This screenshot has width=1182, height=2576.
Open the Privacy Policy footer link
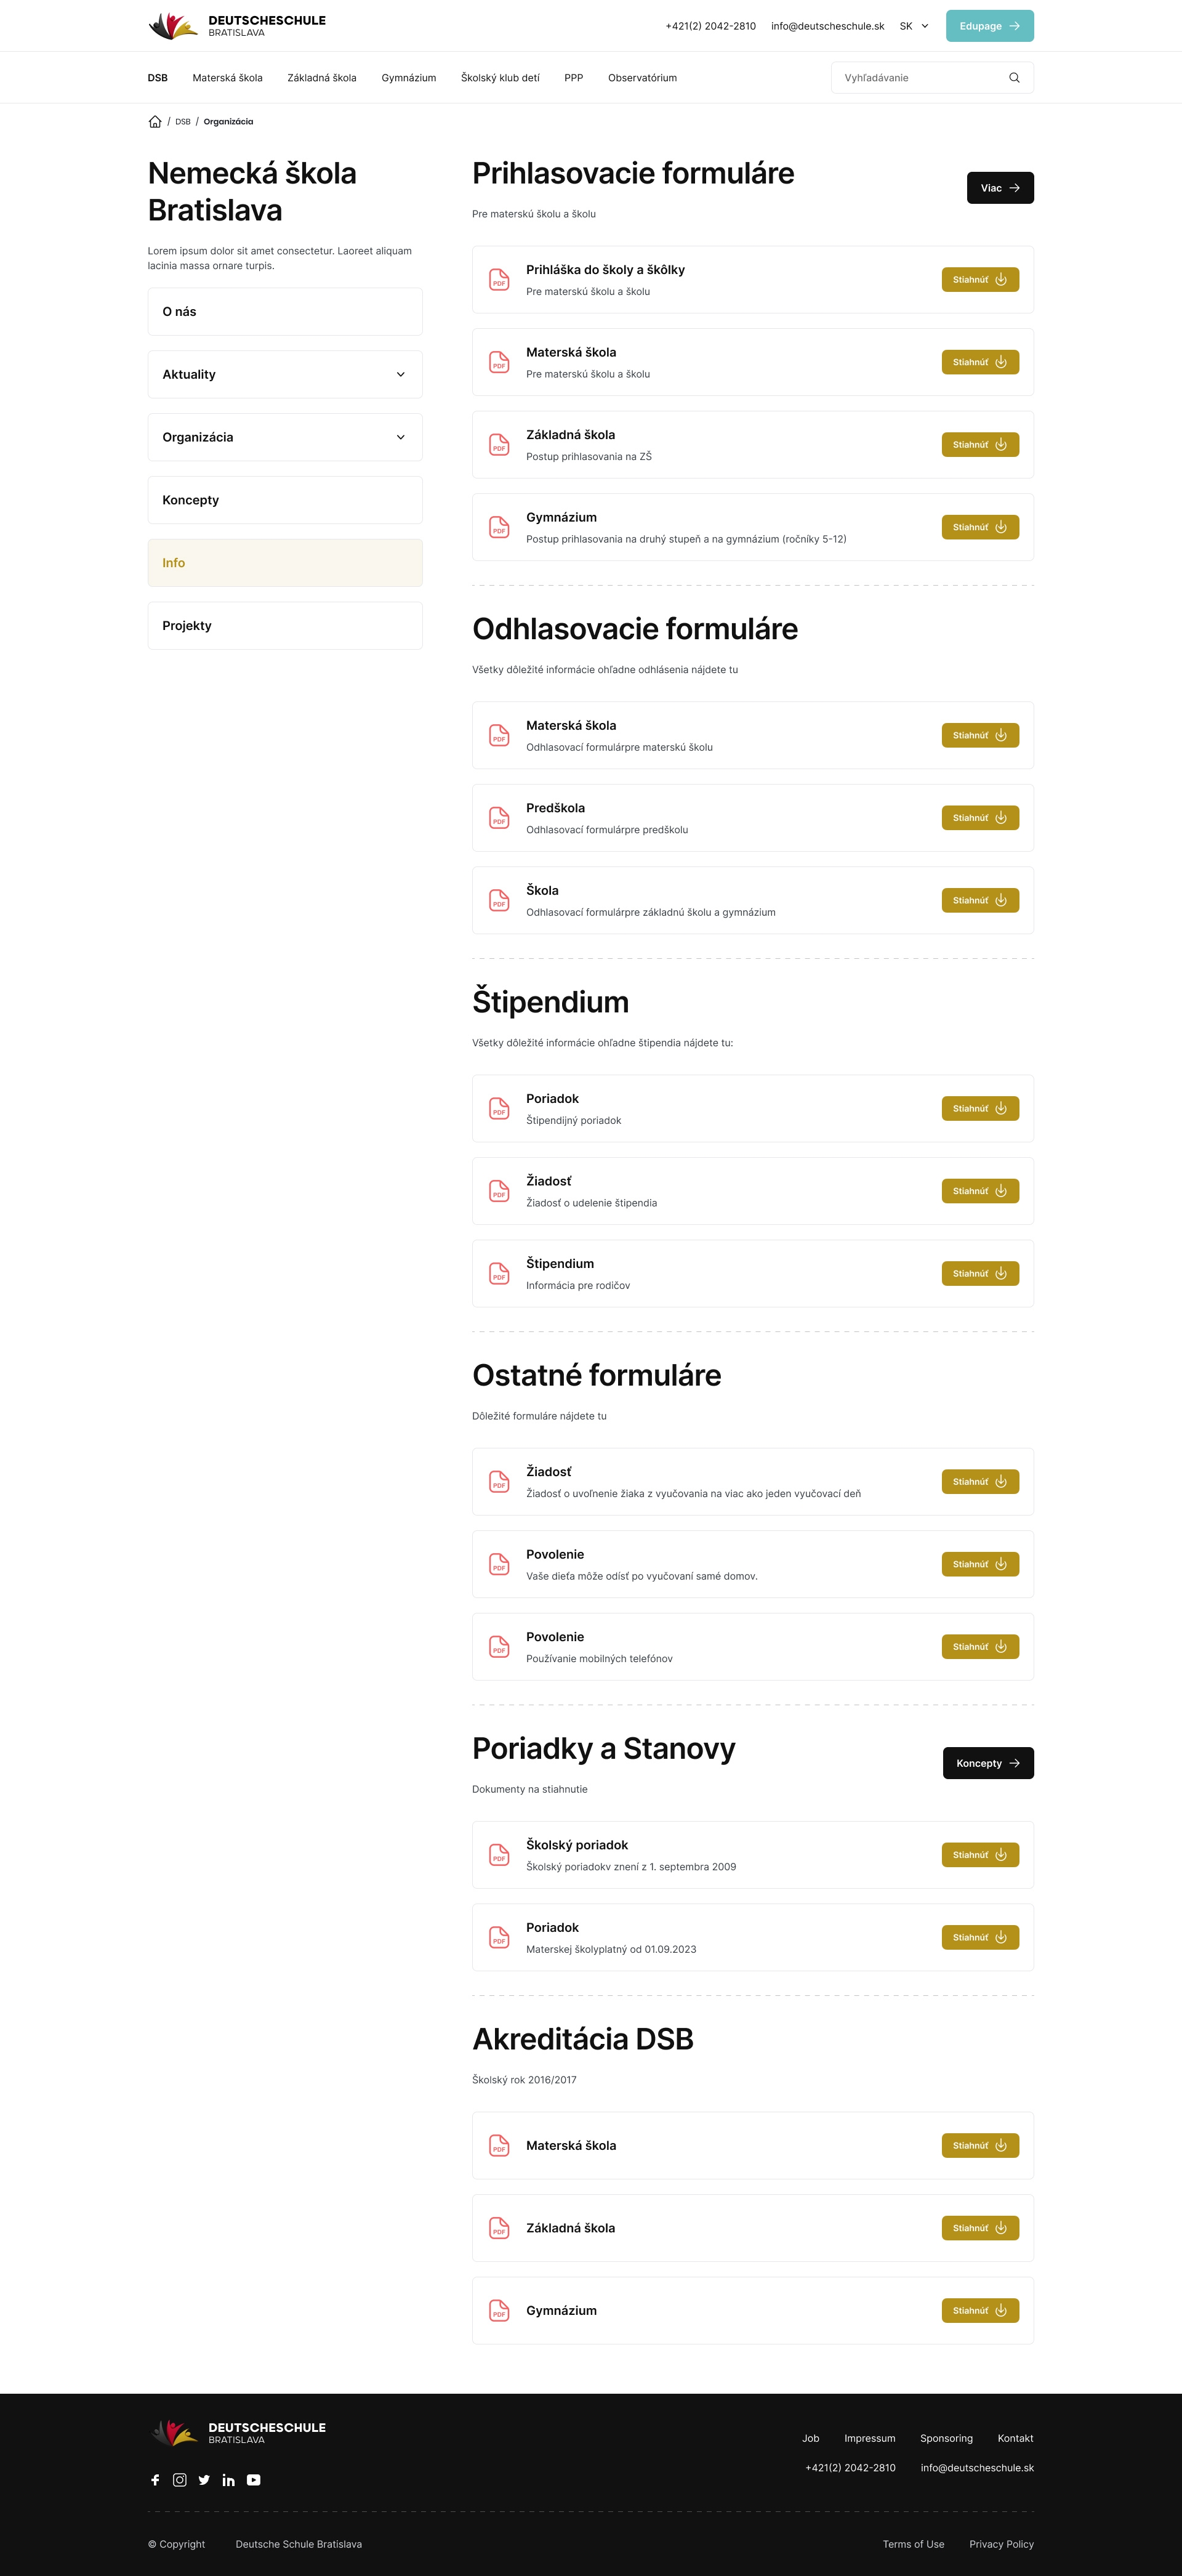(1001, 2544)
